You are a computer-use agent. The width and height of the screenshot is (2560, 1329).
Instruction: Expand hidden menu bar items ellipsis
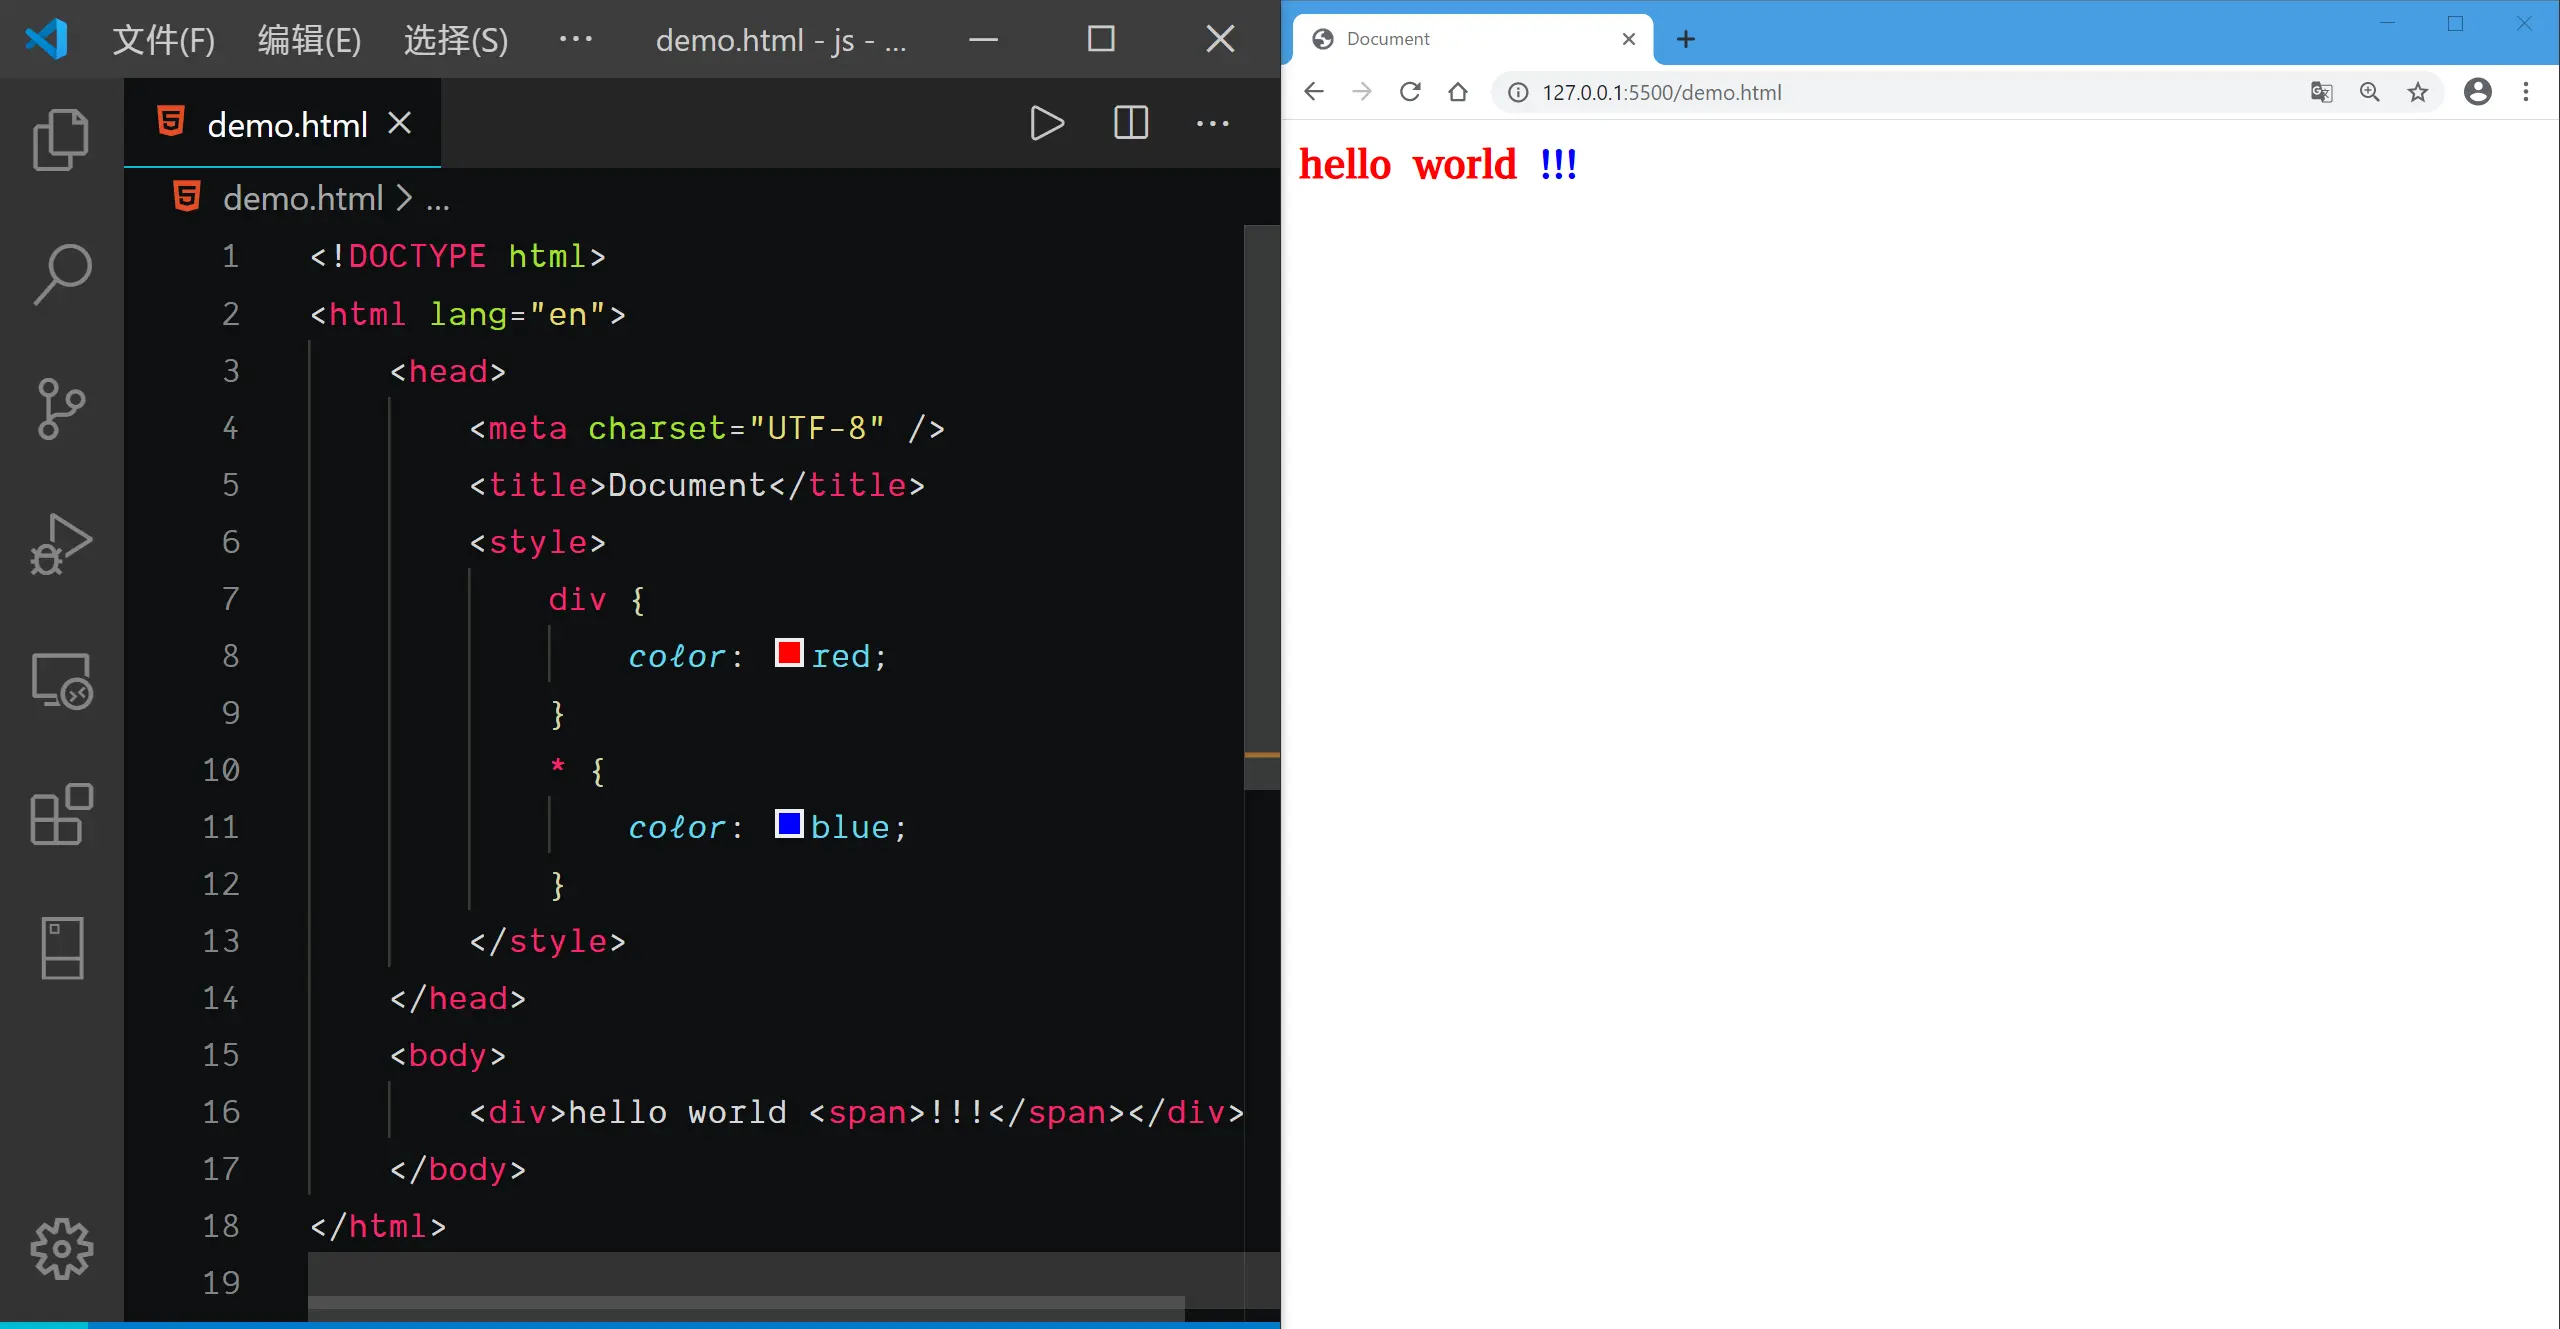coord(575,40)
